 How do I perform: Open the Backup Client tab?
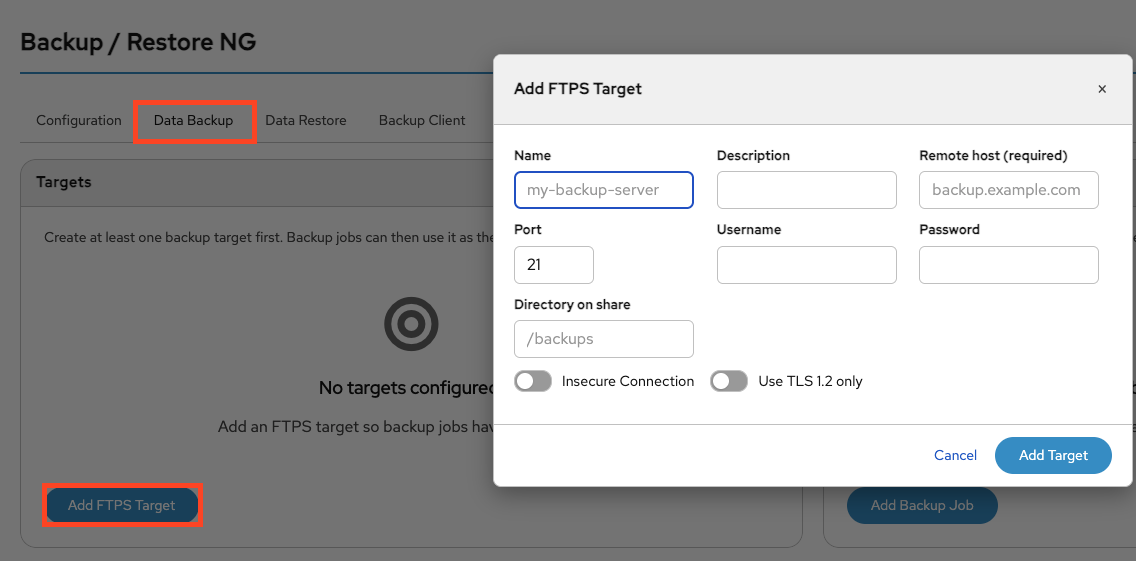422,120
